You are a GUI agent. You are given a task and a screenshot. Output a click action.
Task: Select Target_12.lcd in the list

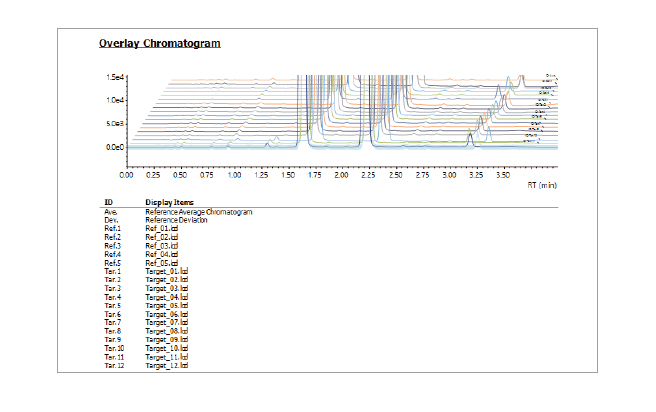[x=166, y=365]
